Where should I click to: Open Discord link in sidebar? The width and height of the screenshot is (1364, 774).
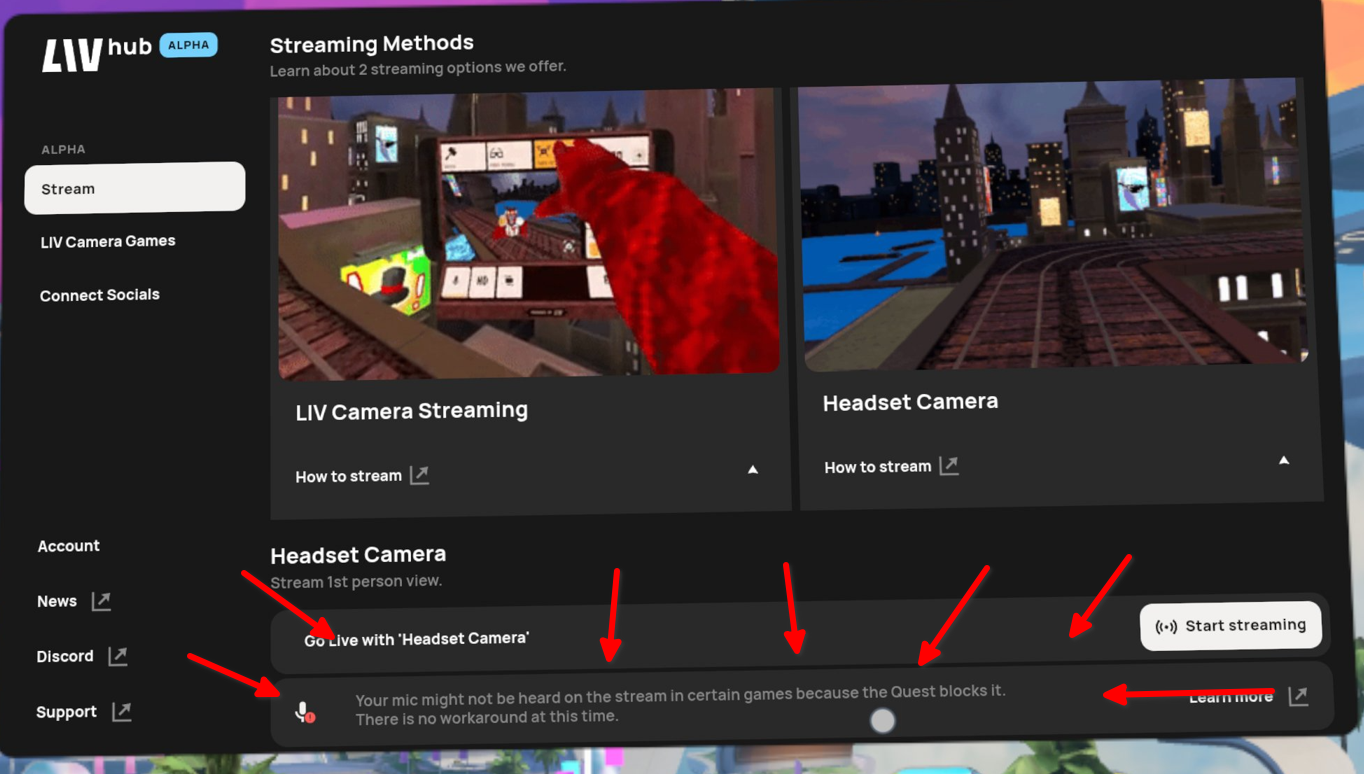[65, 656]
